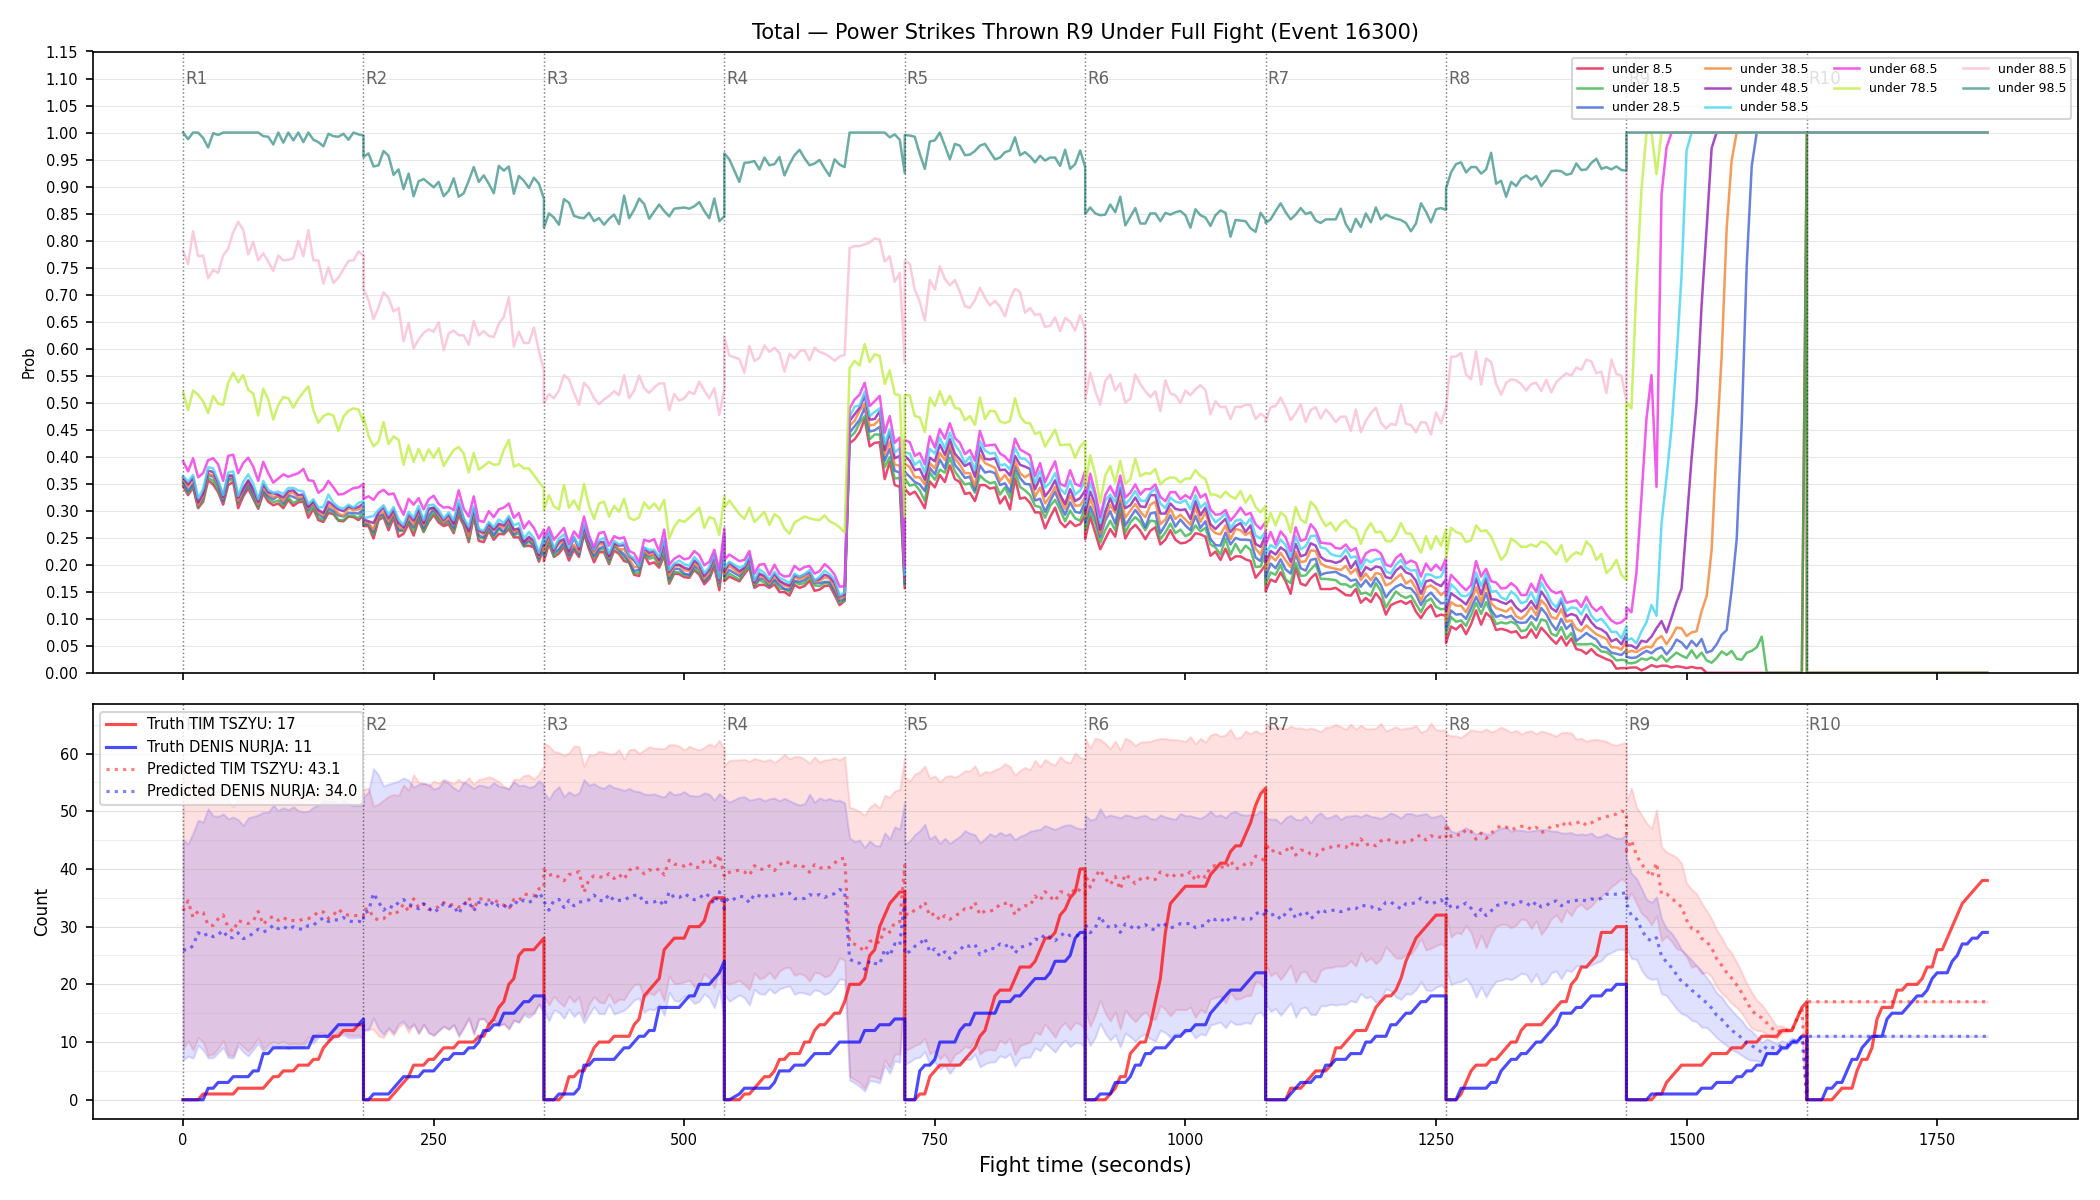Click the R6 round label in probability chart

pos(1098,78)
